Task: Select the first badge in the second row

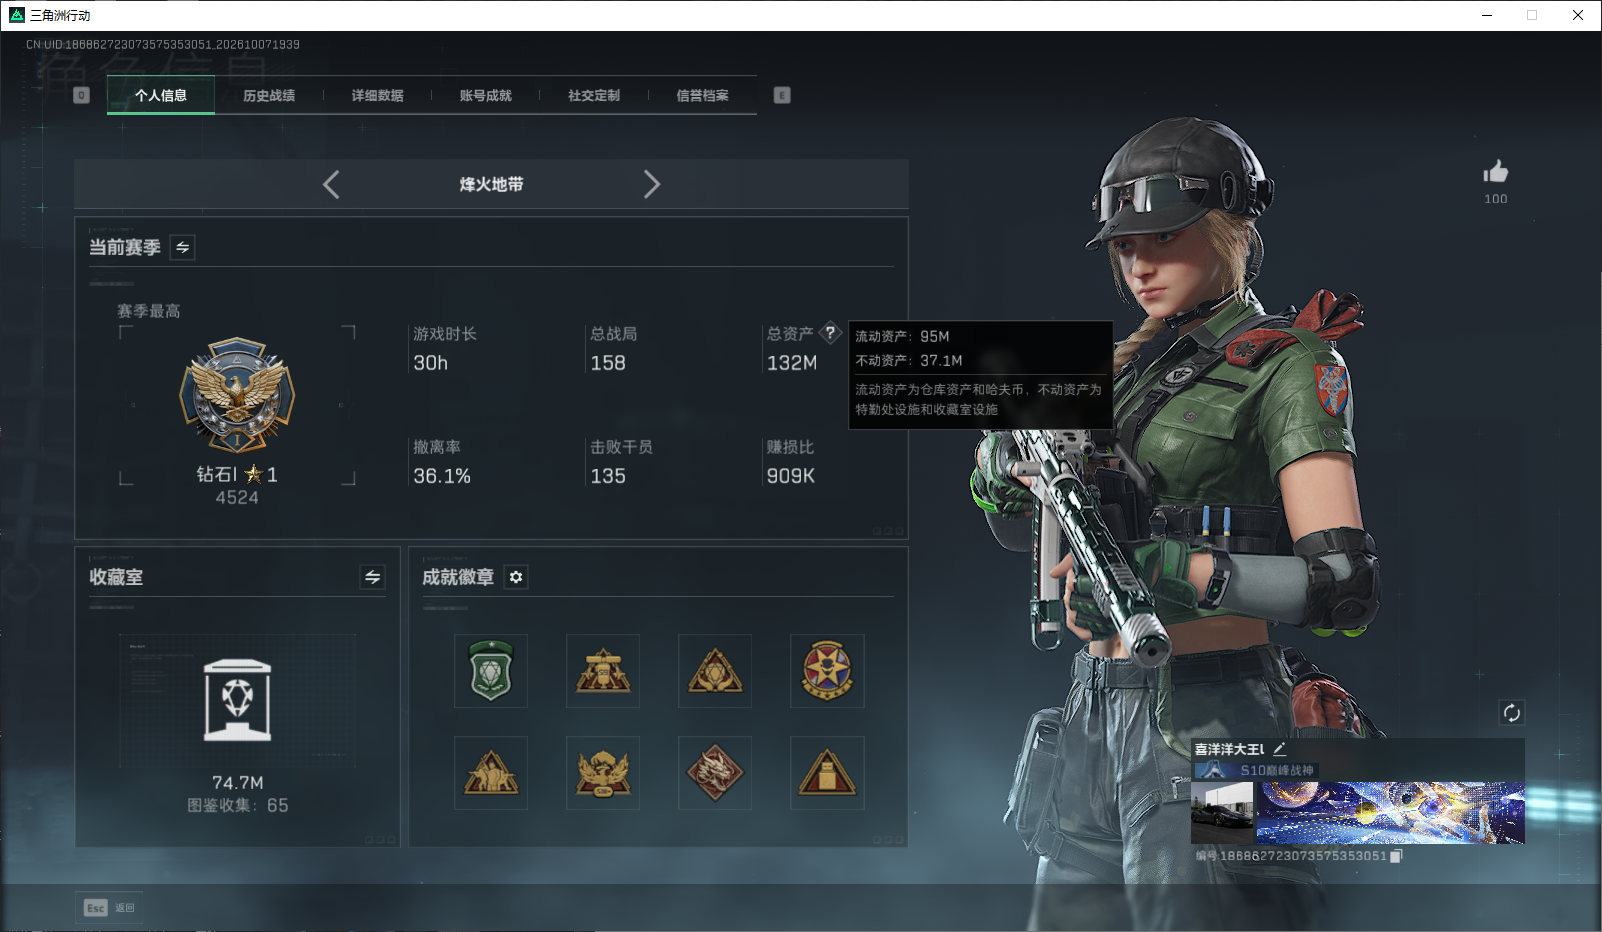Action: pos(491,773)
